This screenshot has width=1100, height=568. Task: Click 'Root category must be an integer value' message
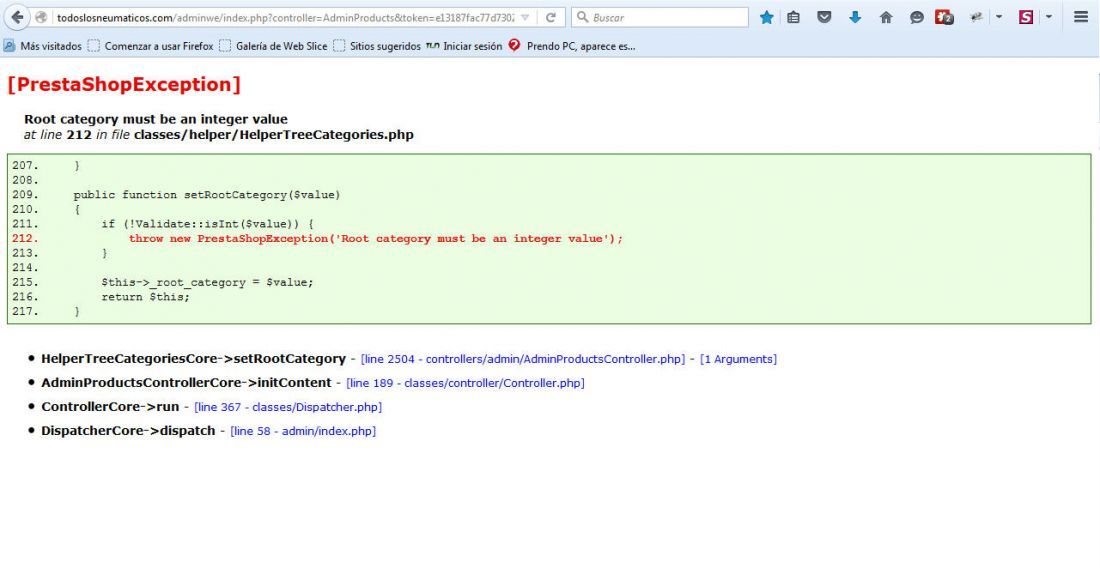tap(156, 119)
